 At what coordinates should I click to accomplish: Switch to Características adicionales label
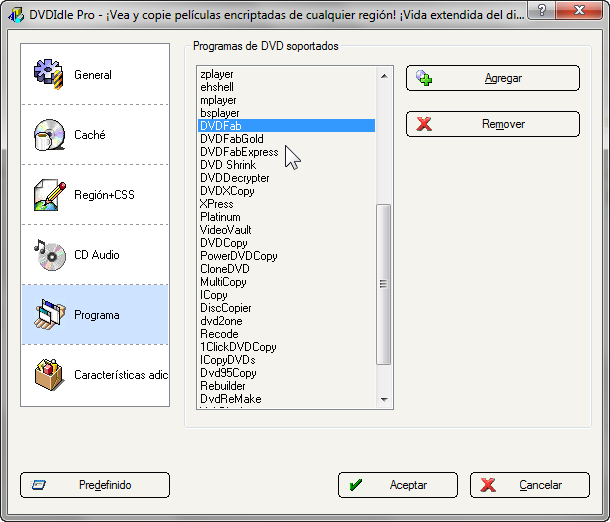point(121,375)
